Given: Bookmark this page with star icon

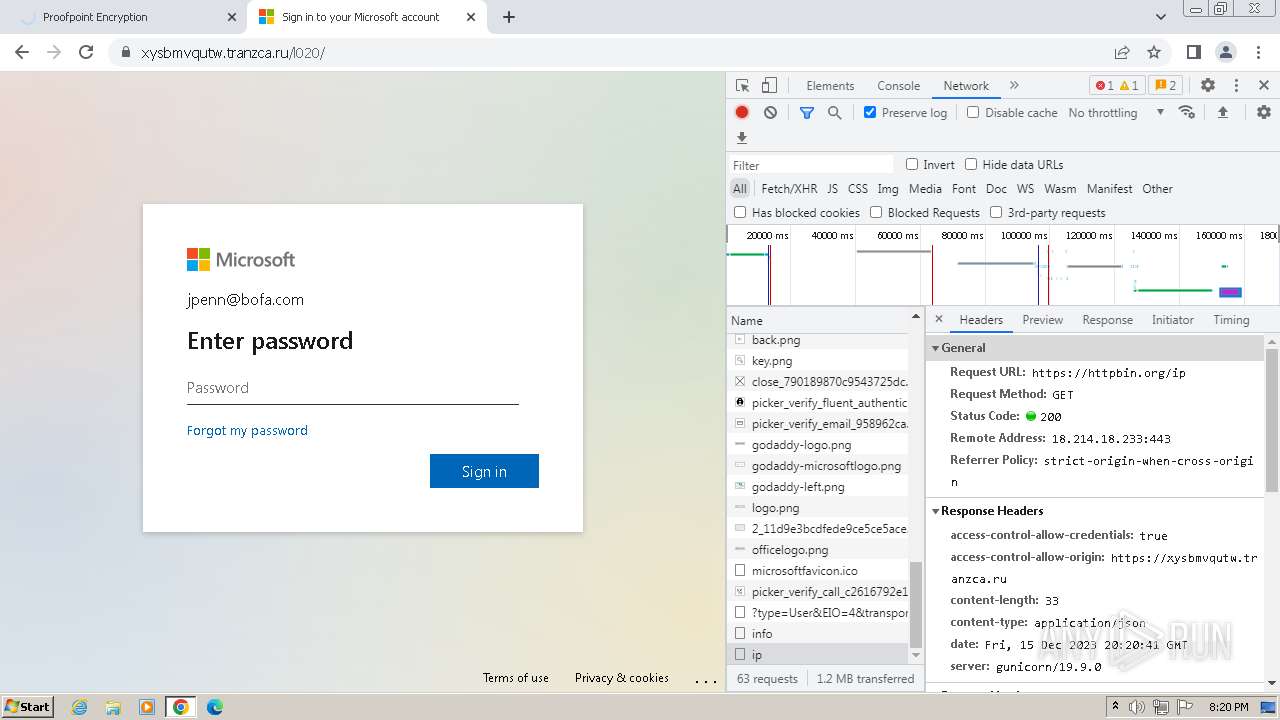Looking at the screenshot, I should coord(1154,52).
